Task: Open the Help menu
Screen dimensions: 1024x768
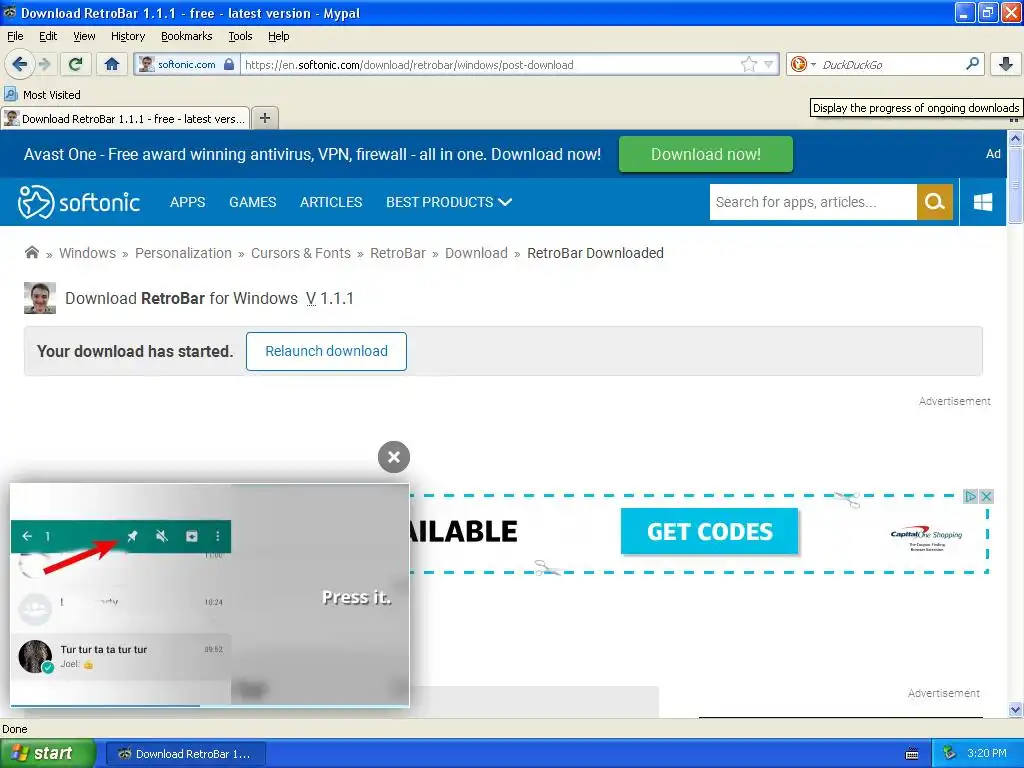Action: [279, 36]
